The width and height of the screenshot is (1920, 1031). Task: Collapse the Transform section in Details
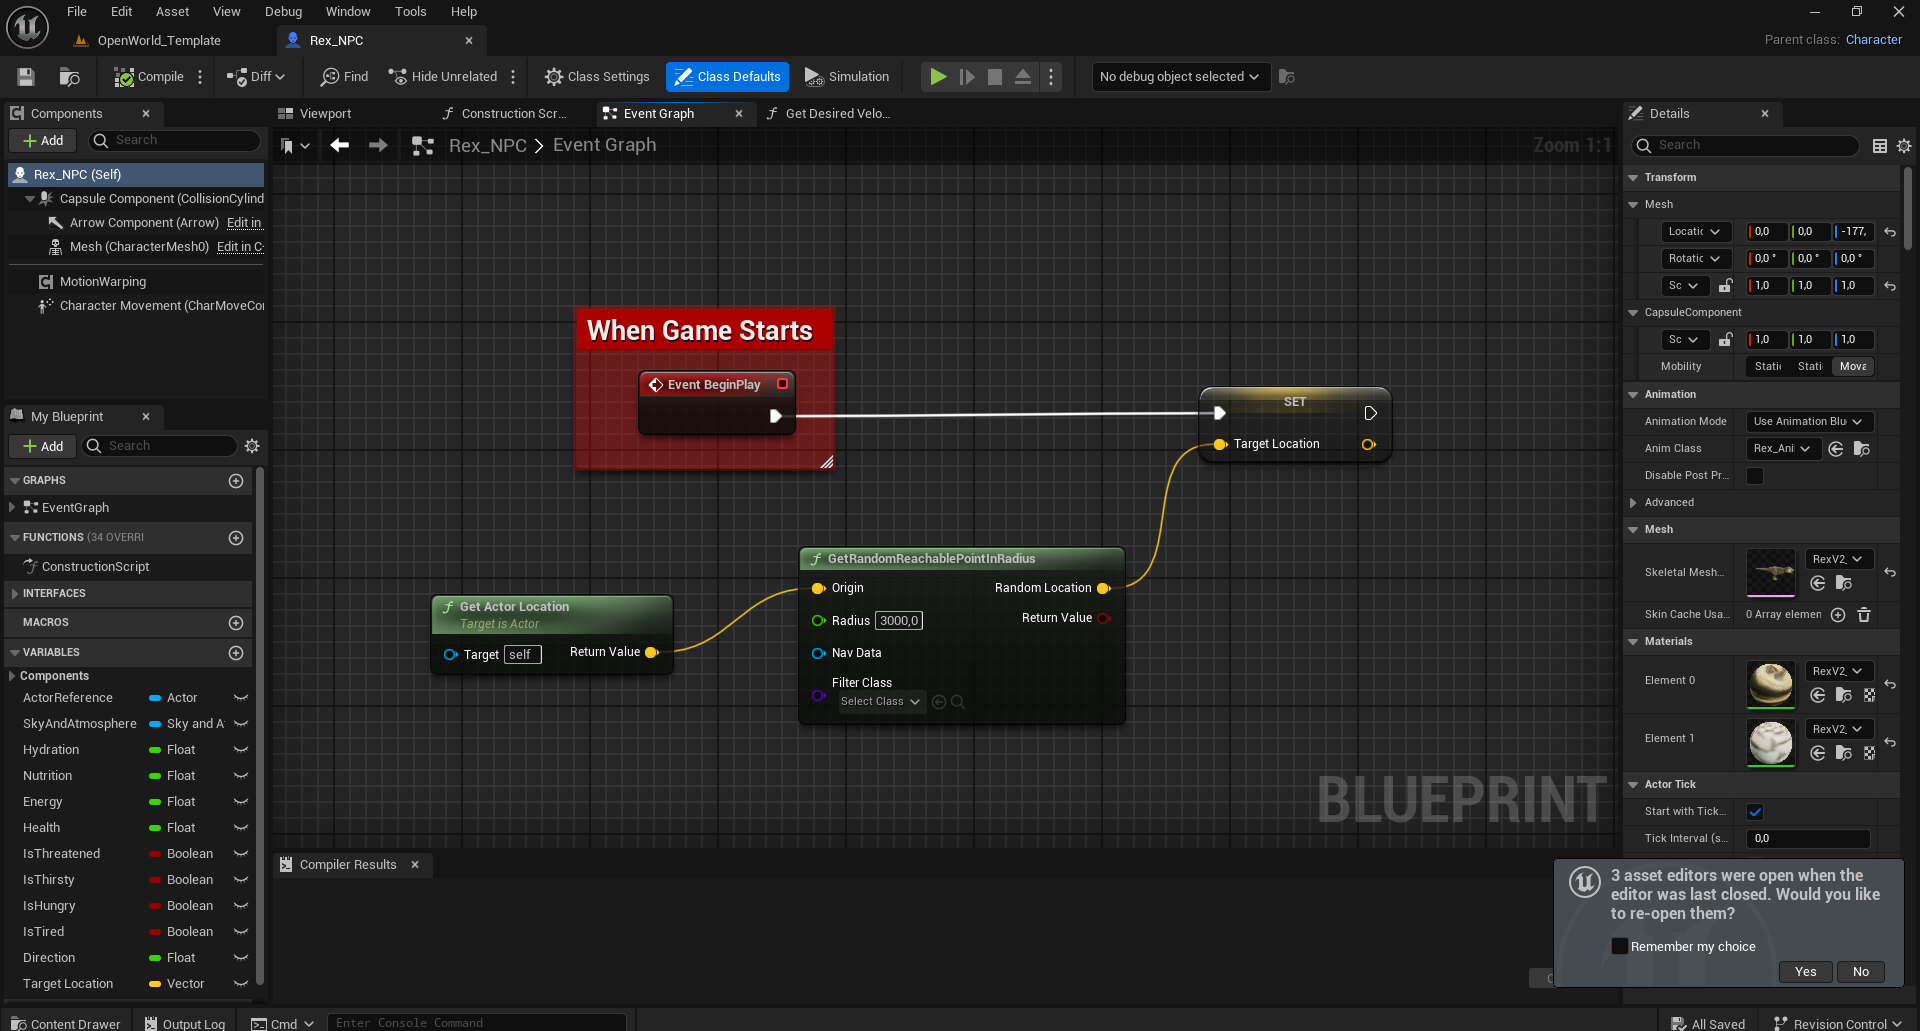point(1633,178)
